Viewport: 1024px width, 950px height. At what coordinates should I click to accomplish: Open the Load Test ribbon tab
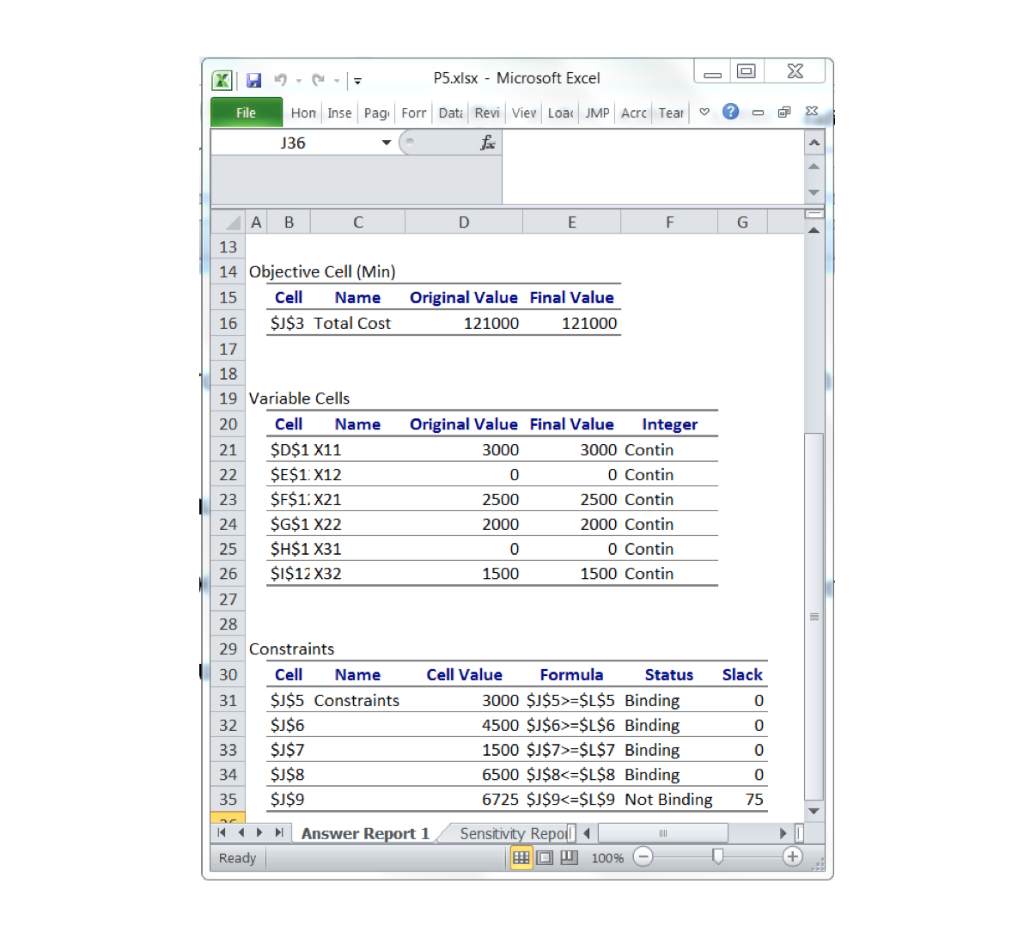coord(560,113)
